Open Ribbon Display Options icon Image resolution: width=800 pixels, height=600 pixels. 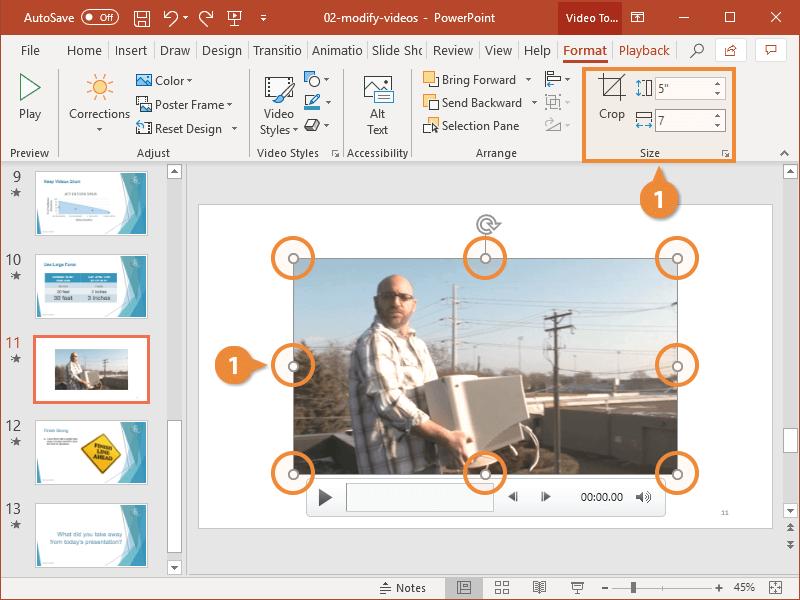pyautogui.click(x=637, y=17)
